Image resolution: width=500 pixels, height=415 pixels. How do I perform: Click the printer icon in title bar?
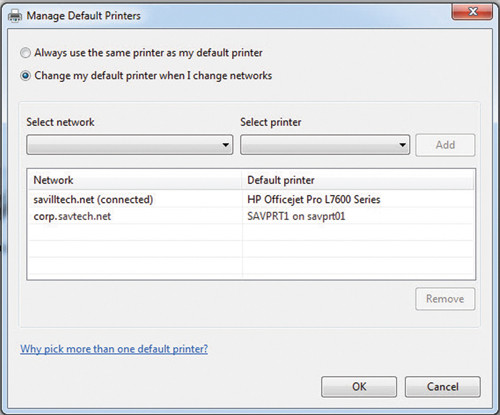point(15,16)
